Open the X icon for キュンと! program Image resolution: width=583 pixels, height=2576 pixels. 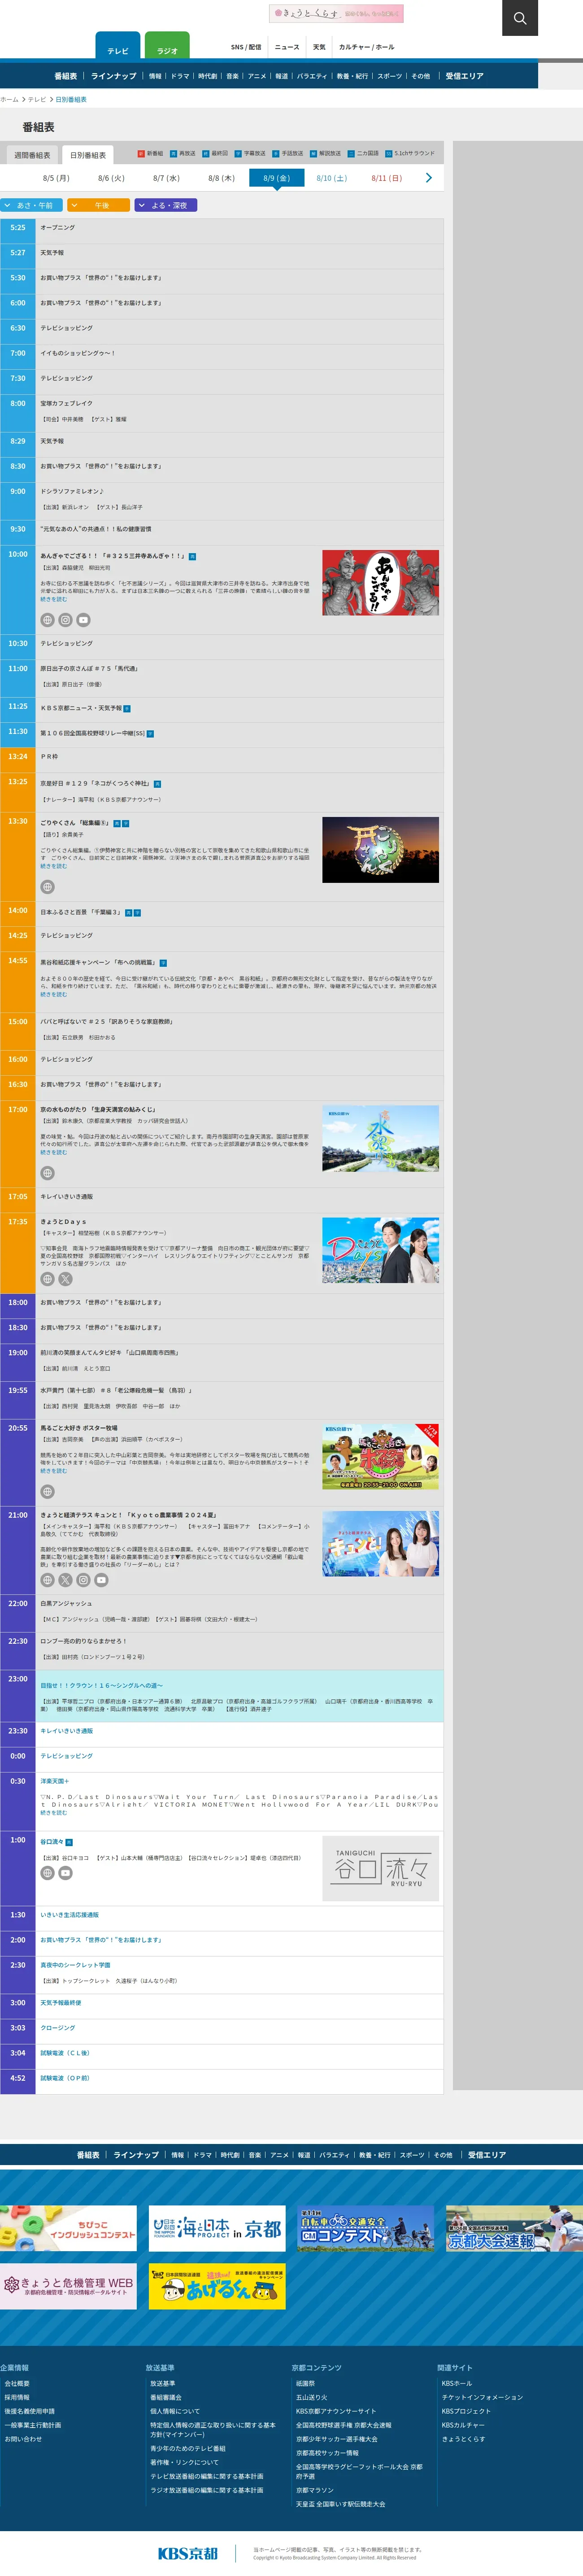65,1580
